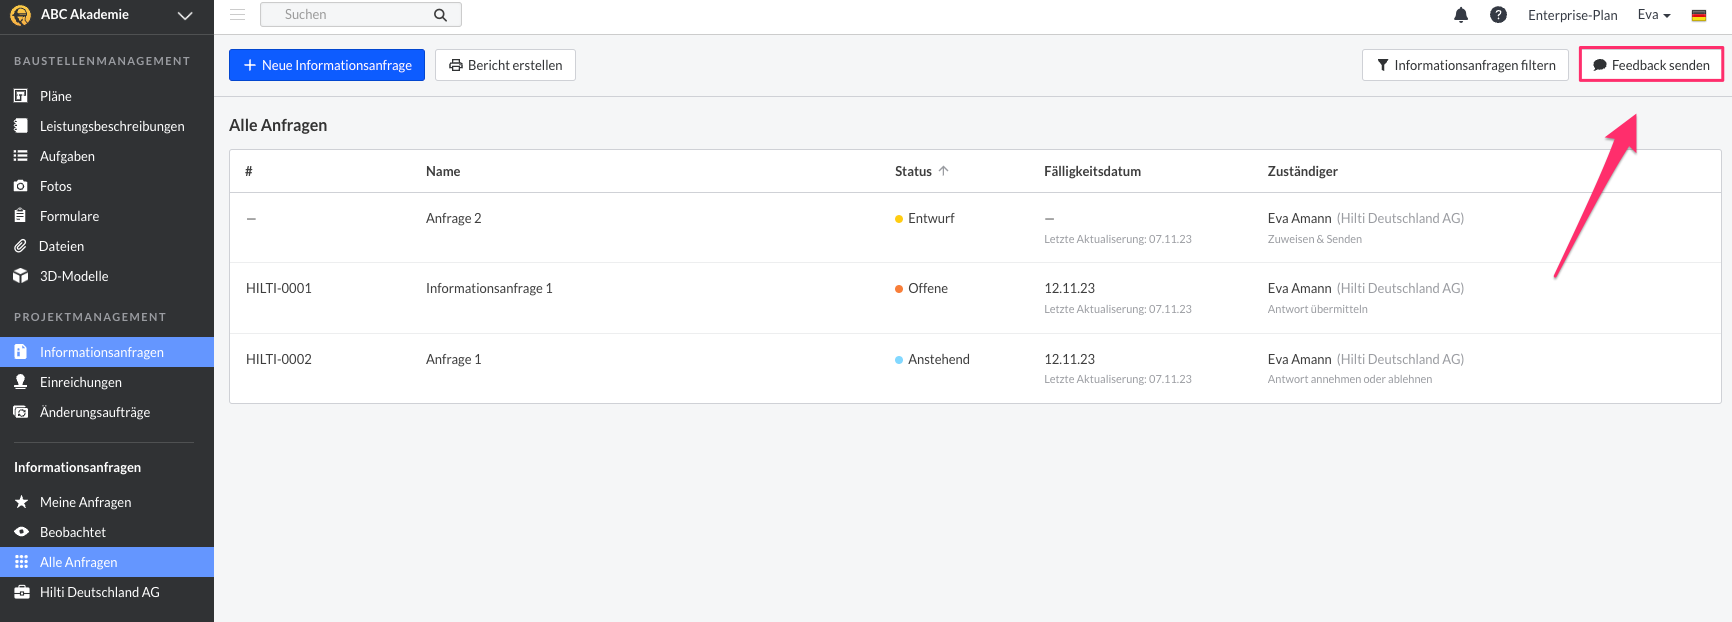Create a Neue Informationsanfrage

tap(327, 65)
